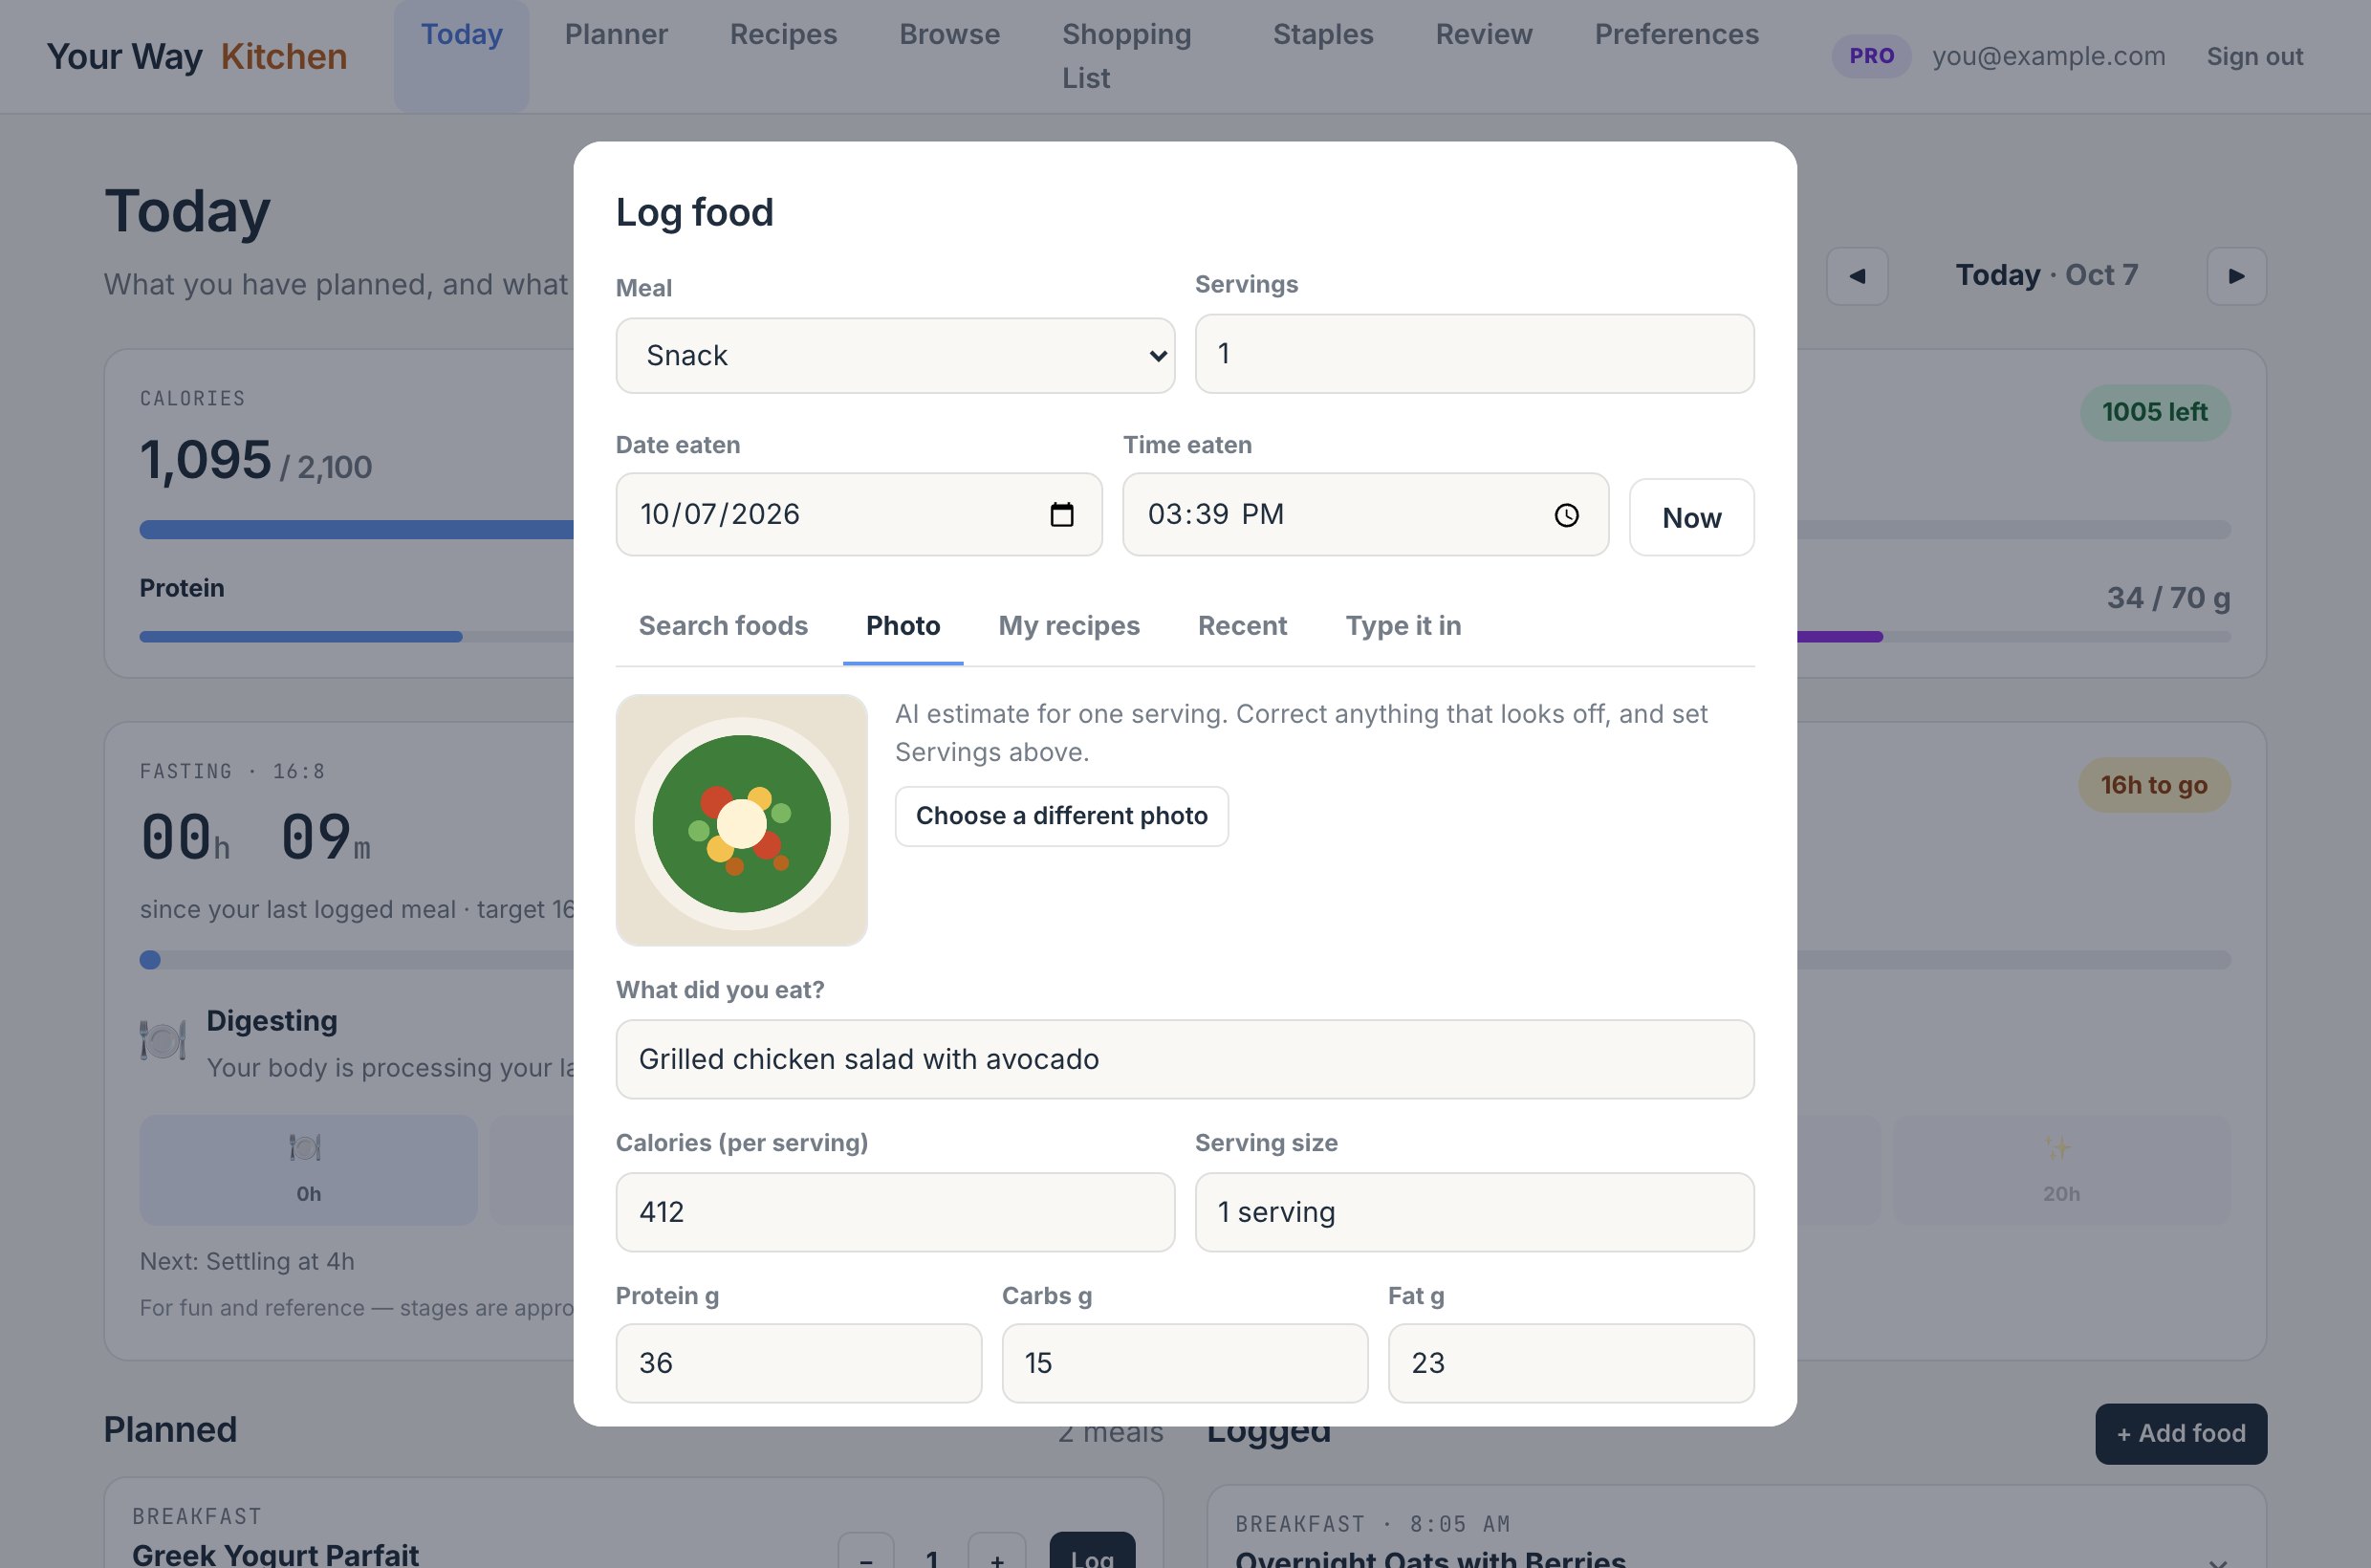Sign out of the account

[x=2254, y=56]
